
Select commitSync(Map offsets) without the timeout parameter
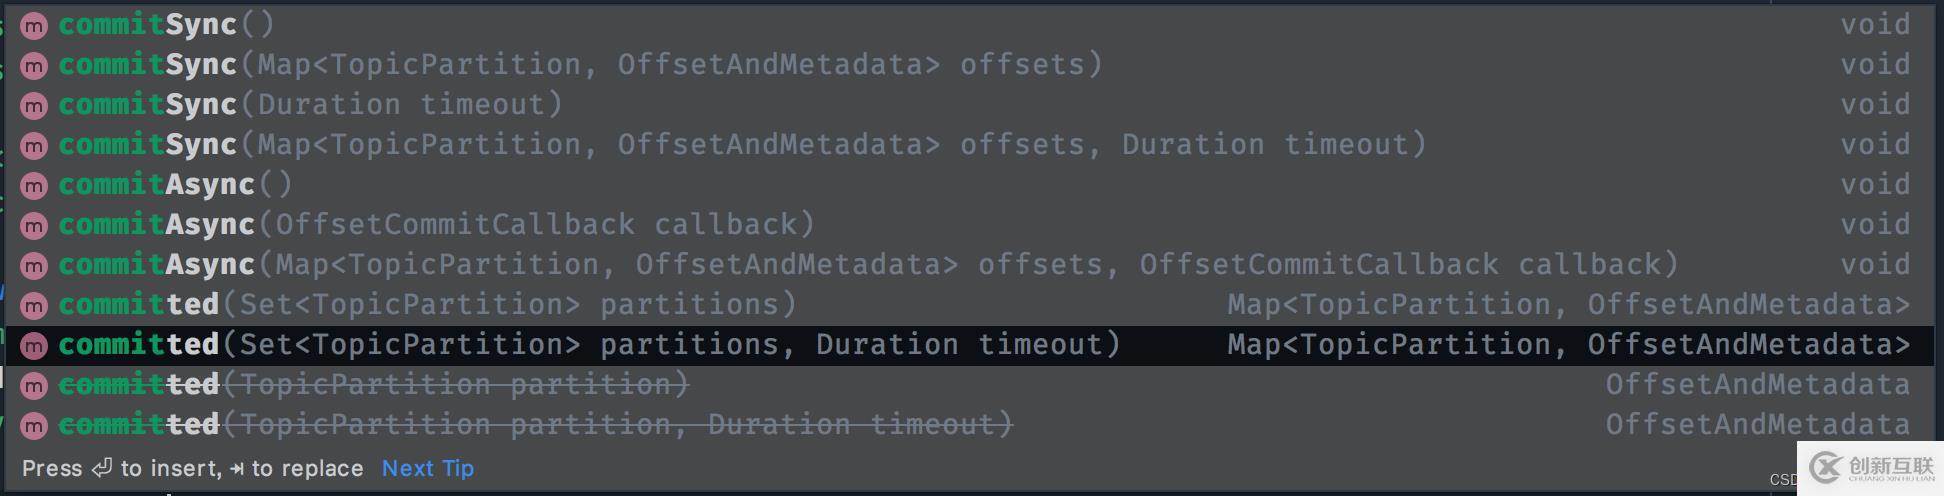[580, 65]
